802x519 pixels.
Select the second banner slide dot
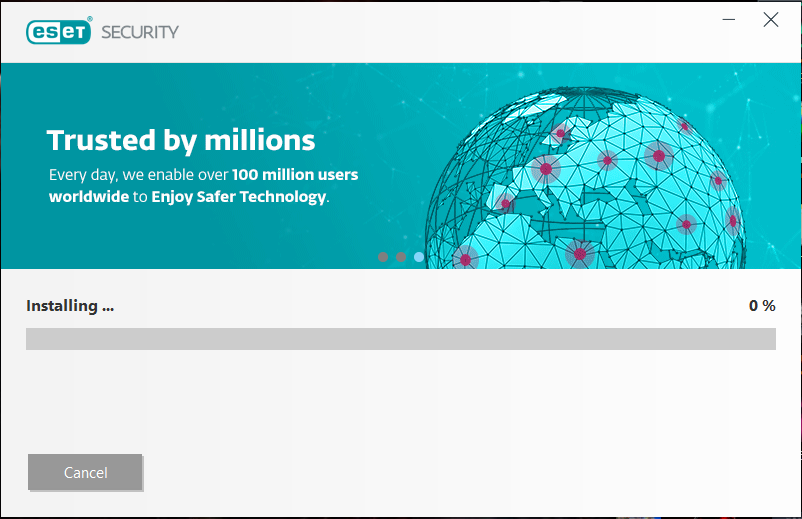click(x=401, y=257)
